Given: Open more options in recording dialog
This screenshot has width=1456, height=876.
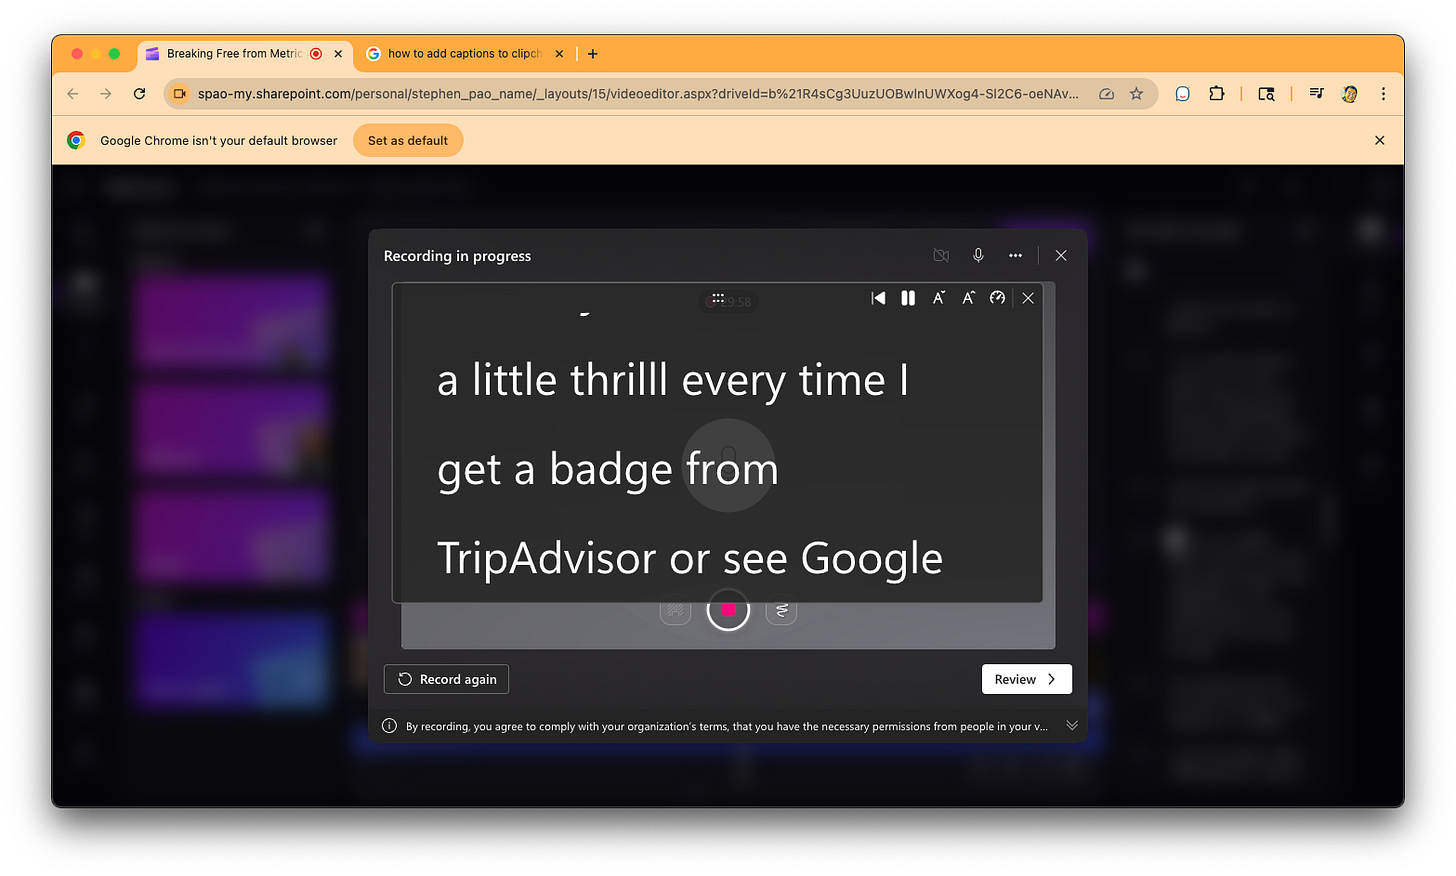Looking at the screenshot, I should coord(1015,256).
